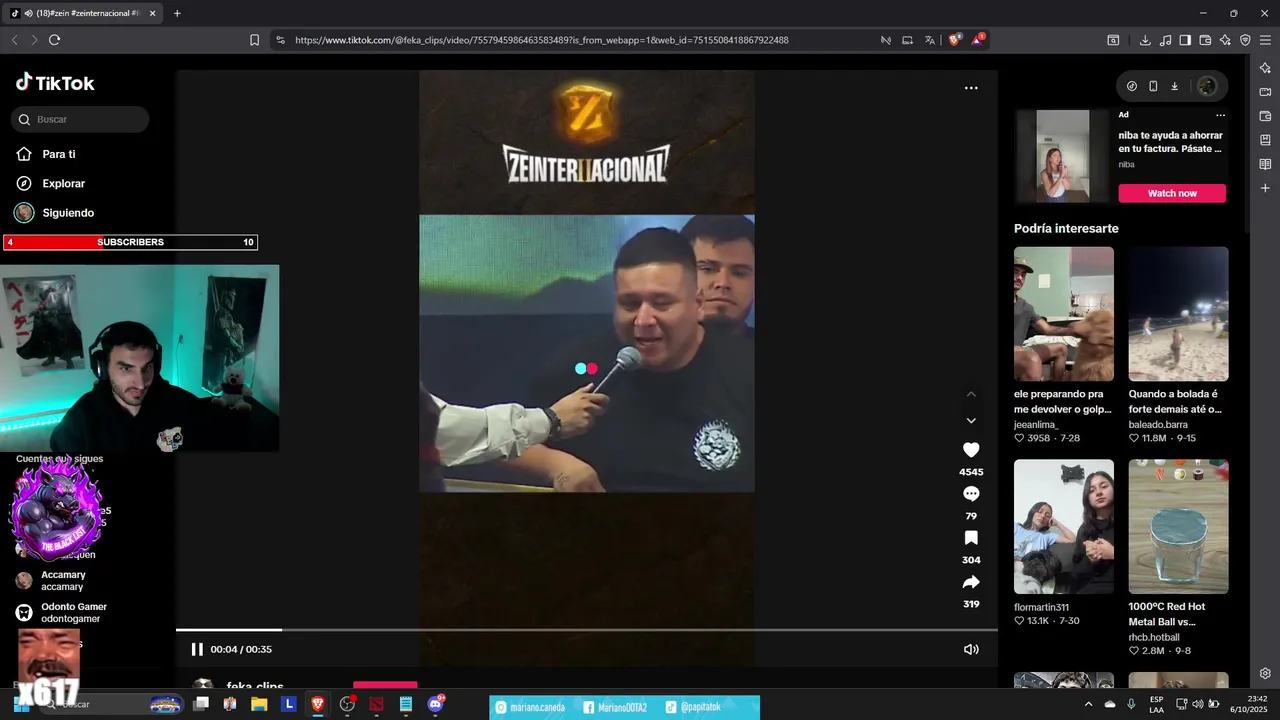
Task: Open the TikTok coins icon in top pill
Action: tap(1132, 86)
